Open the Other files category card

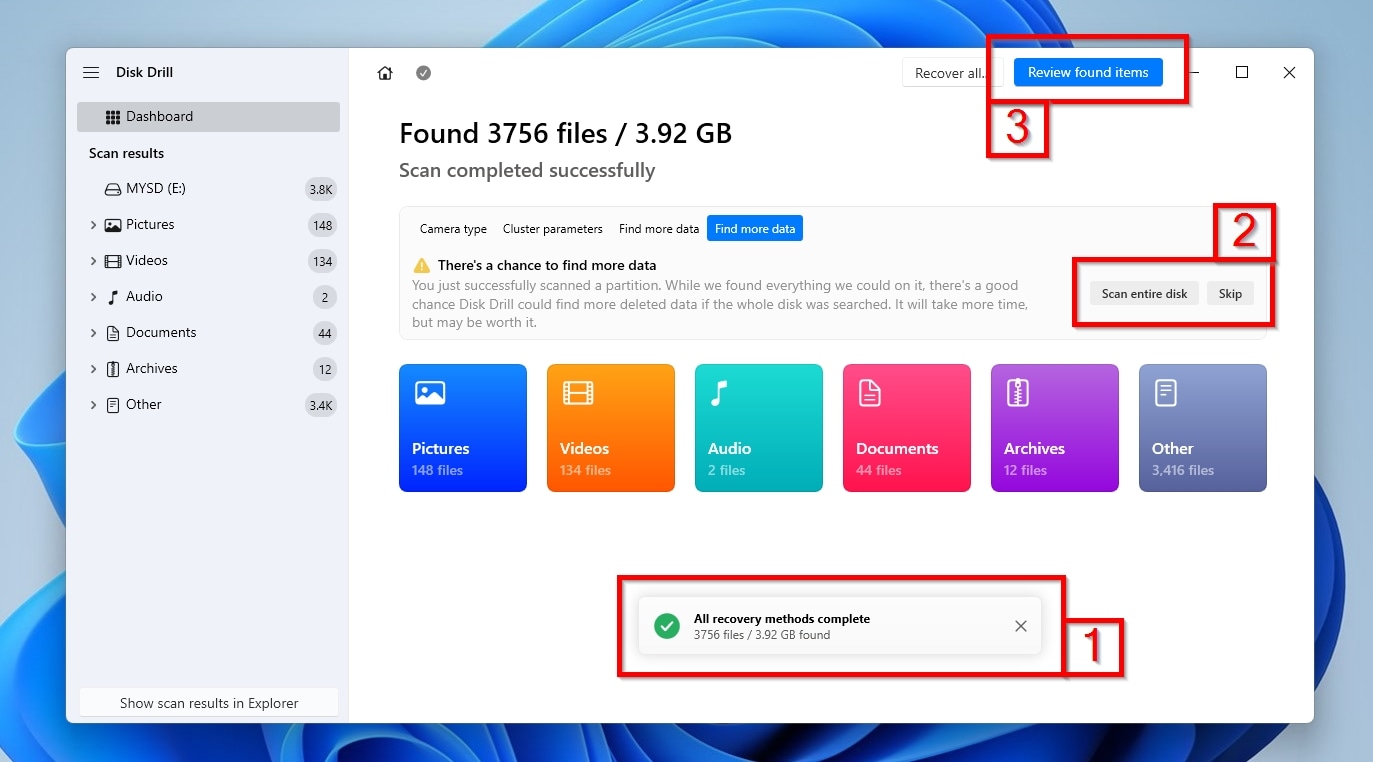[1202, 428]
